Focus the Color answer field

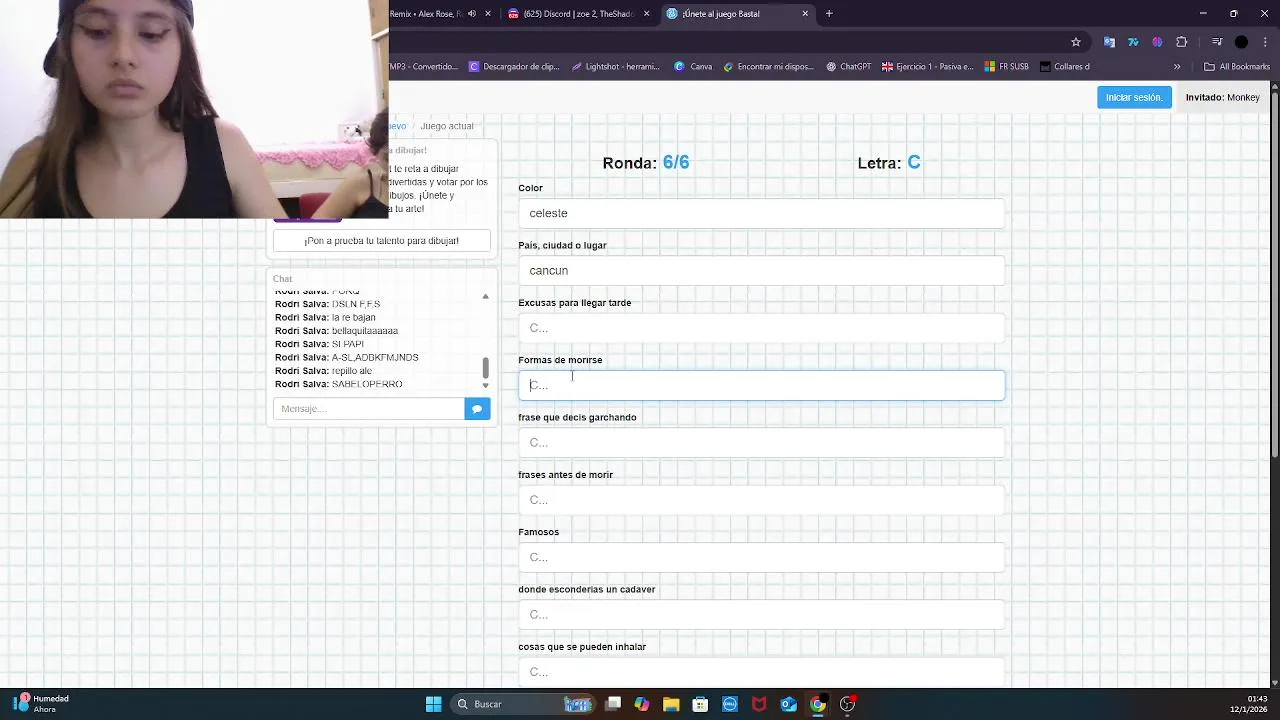(761, 213)
